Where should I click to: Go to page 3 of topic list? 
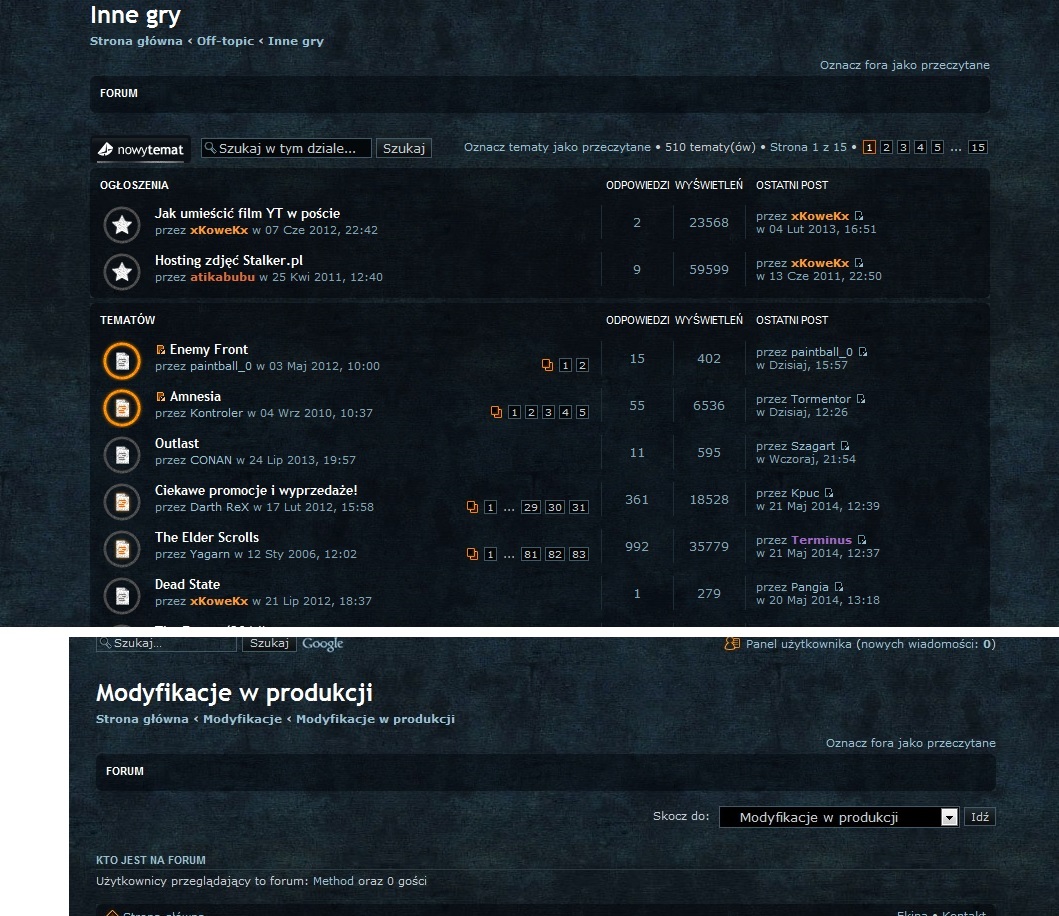click(903, 147)
